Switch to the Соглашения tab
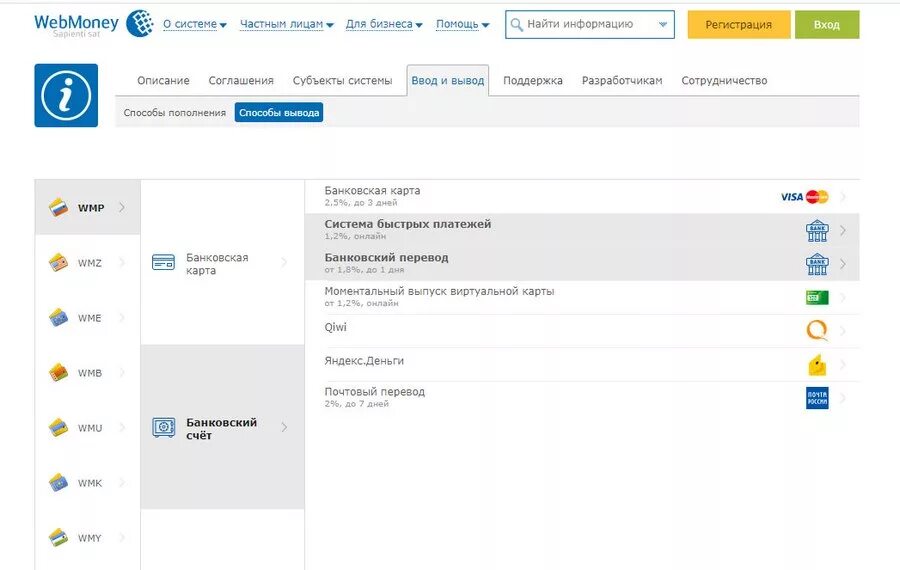 [x=241, y=80]
